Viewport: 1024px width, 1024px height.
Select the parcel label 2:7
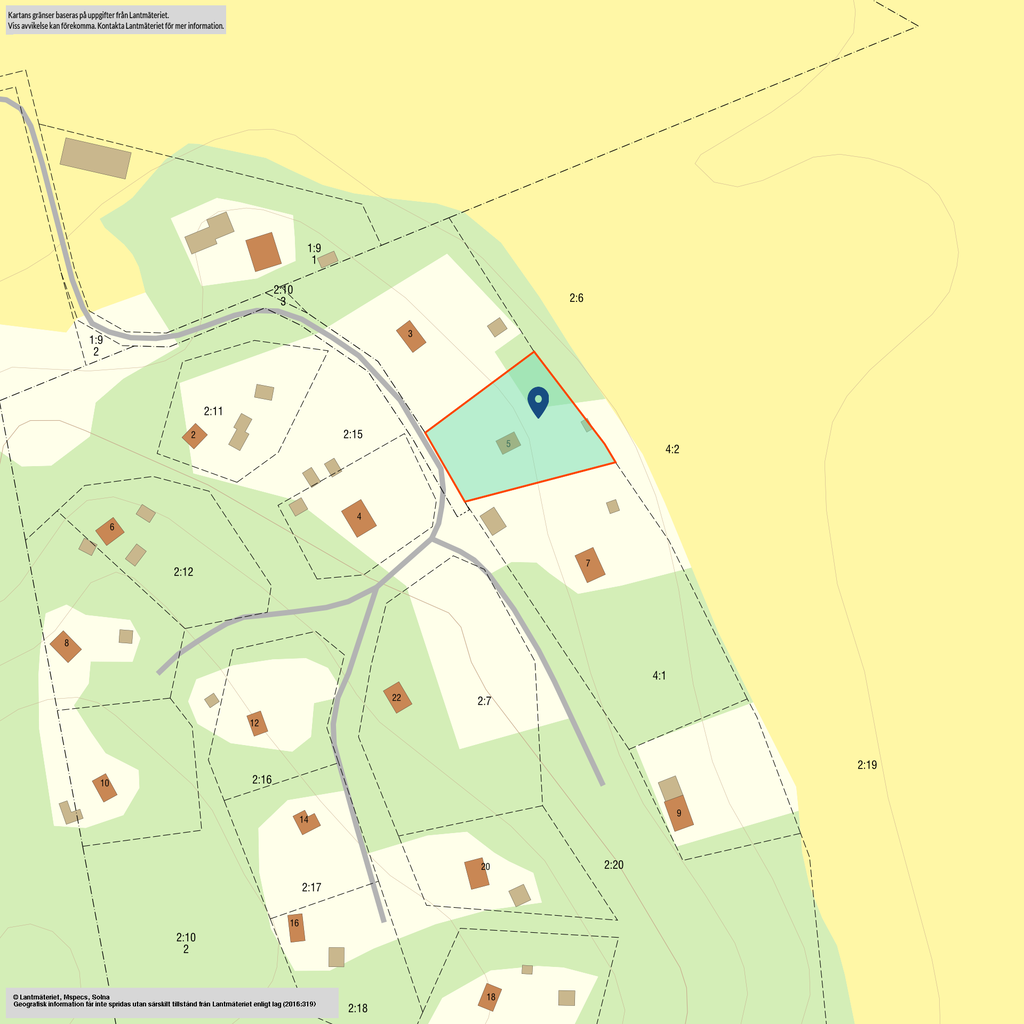click(484, 701)
